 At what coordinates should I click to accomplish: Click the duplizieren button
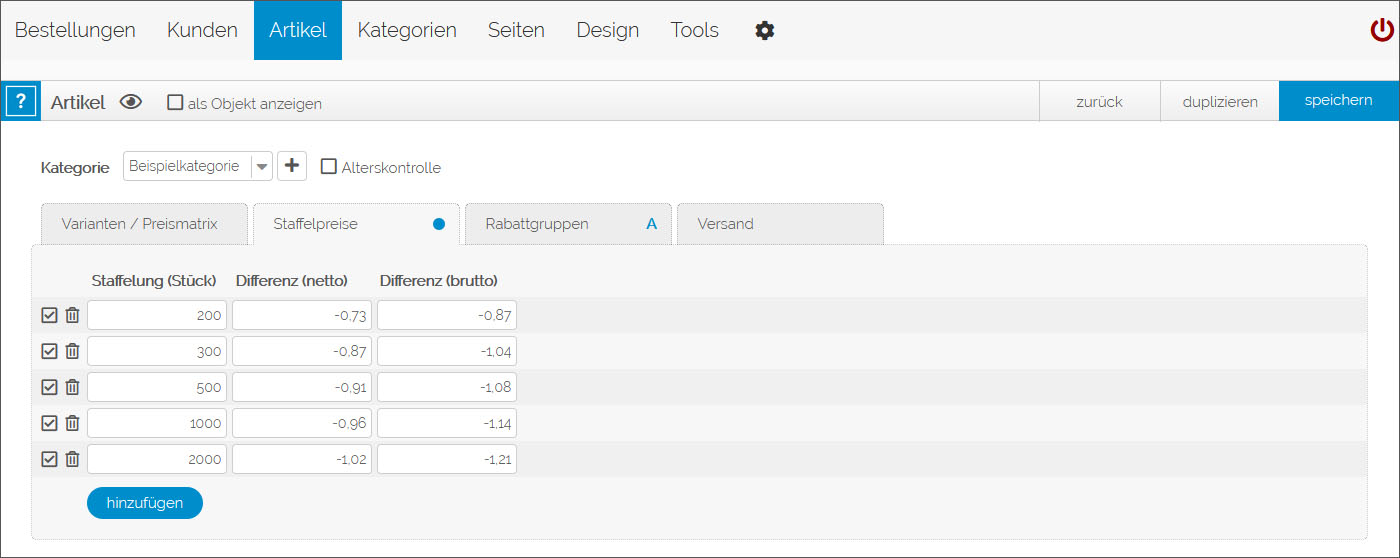(1219, 101)
